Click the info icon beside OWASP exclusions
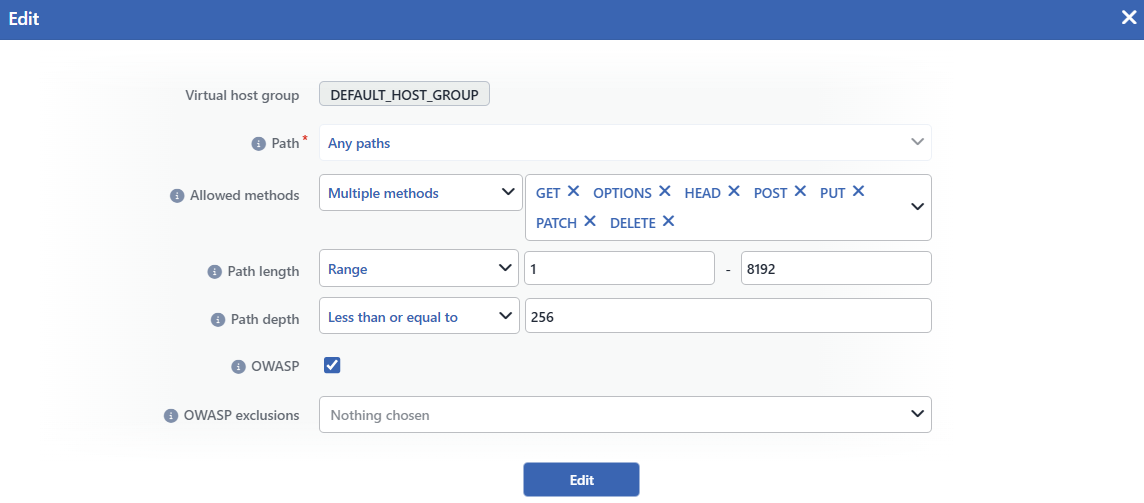Image resolution: width=1144 pixels, height=503 pixels. point(170,415)
